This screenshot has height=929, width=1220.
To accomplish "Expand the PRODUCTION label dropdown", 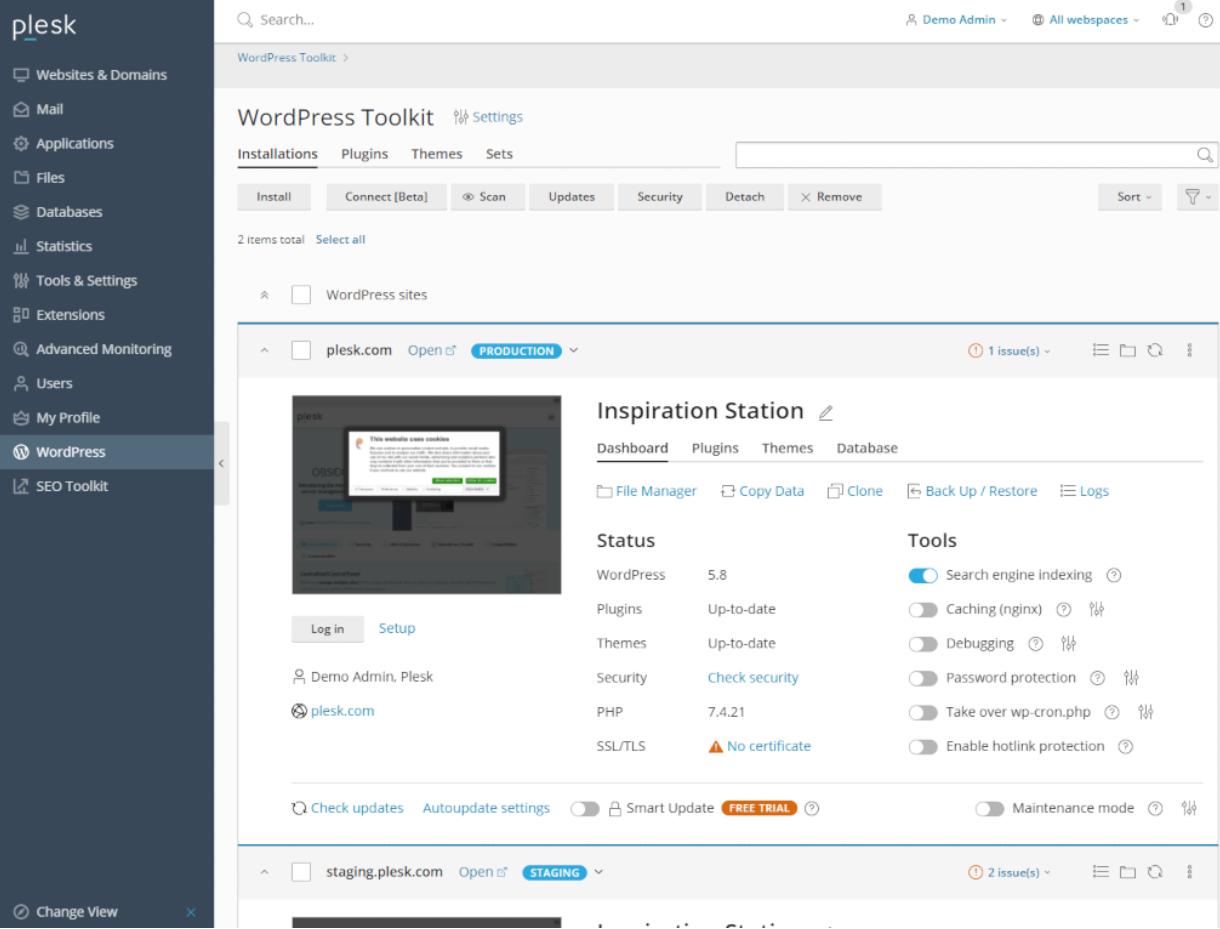I will pos(574,351).
